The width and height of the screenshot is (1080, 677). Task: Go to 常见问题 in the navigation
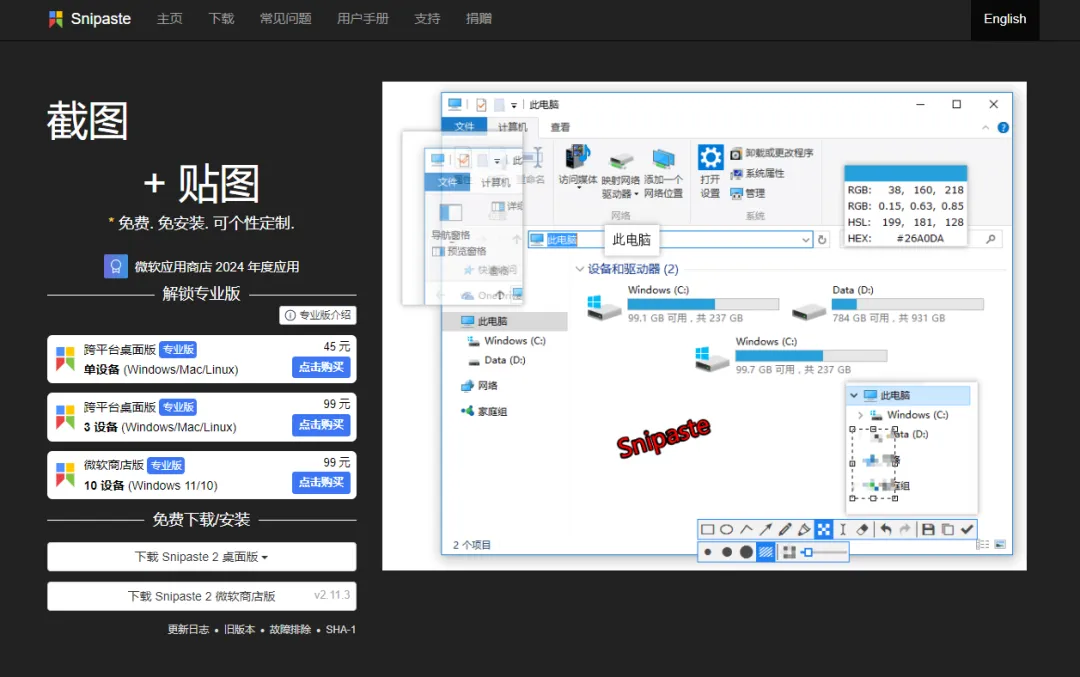285,19
